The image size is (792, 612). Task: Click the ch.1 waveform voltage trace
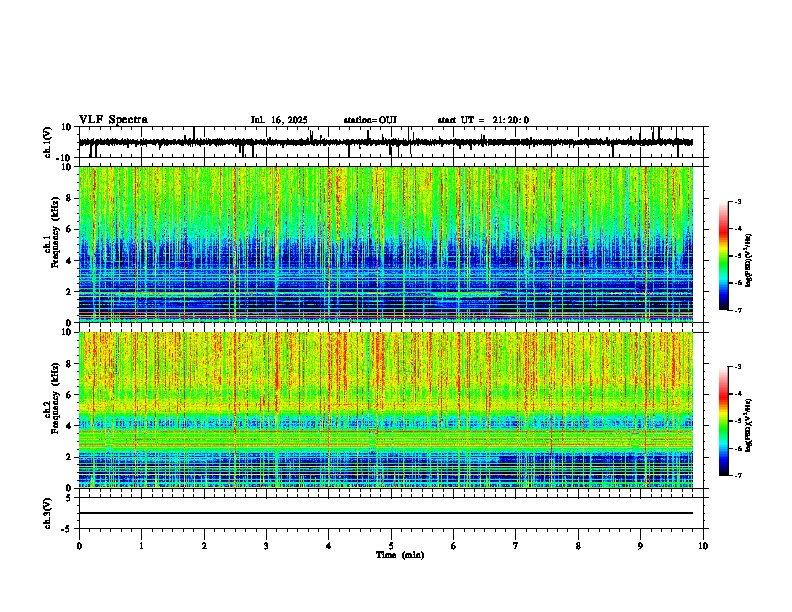(x=385, y=142)
